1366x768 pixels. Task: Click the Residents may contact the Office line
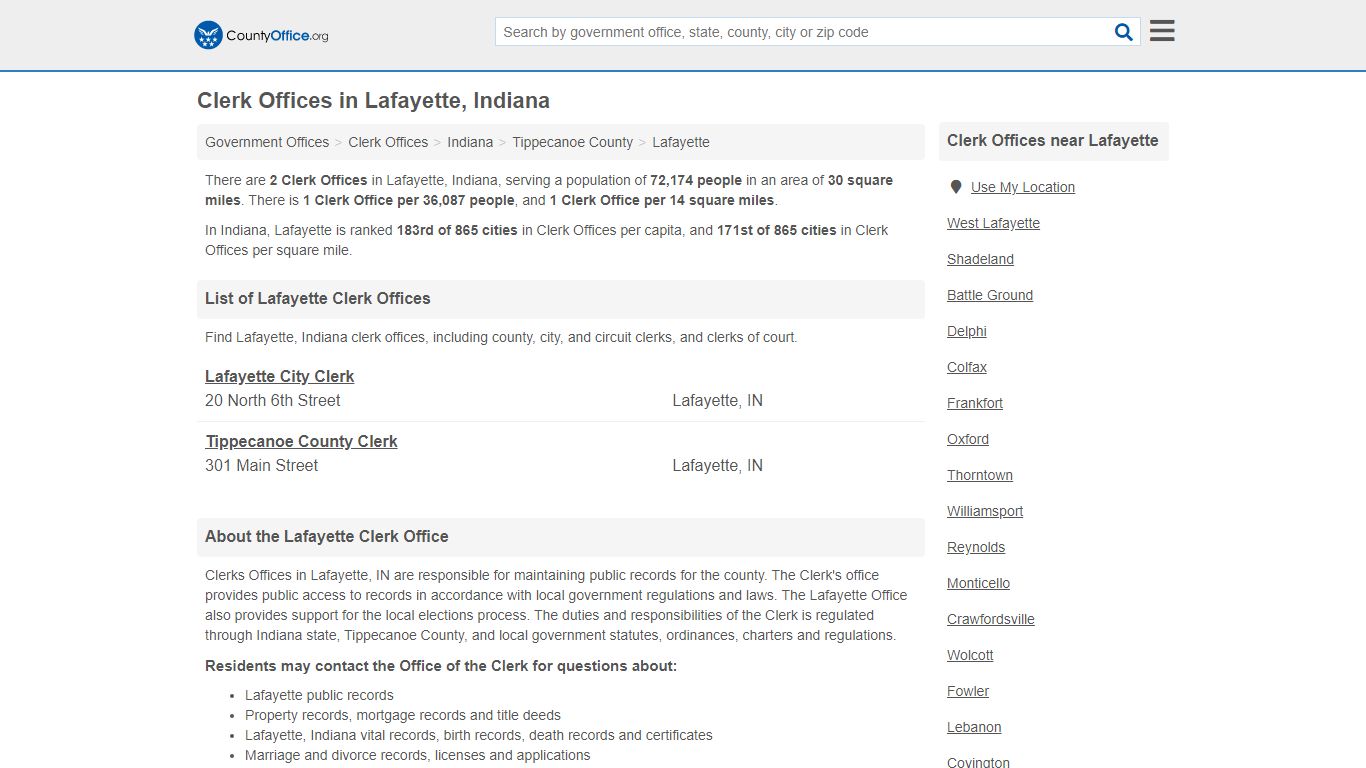(x=441, y=666)
